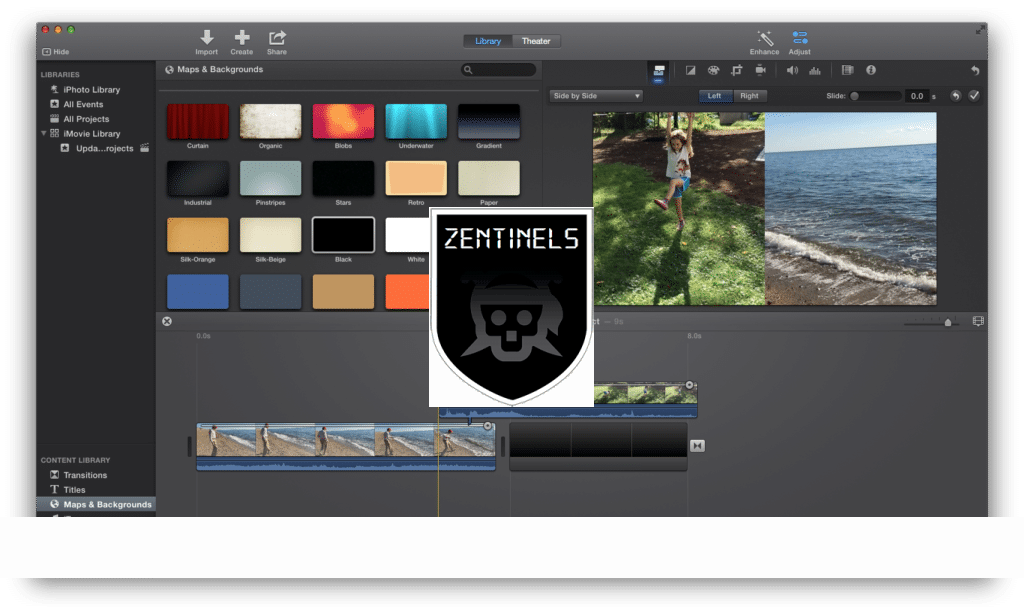Open the color correction palette
The height and width of the screenshot is (614, 1024).
(713, 71)
